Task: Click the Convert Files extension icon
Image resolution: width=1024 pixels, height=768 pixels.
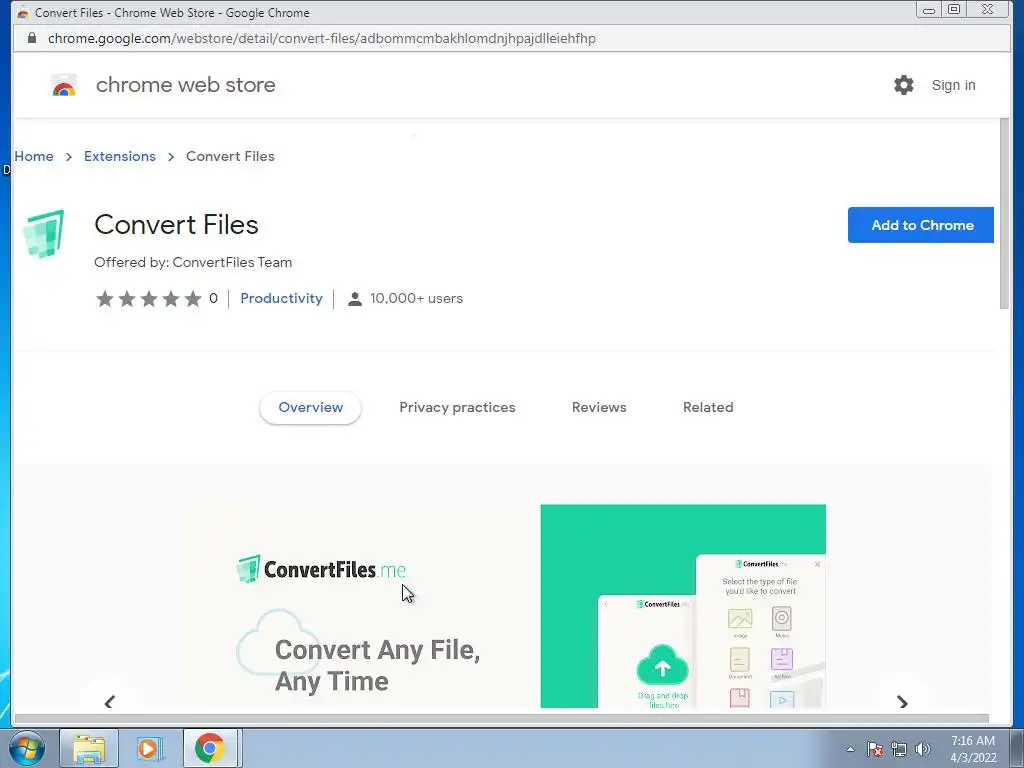Action: click(x=44, y=234)
